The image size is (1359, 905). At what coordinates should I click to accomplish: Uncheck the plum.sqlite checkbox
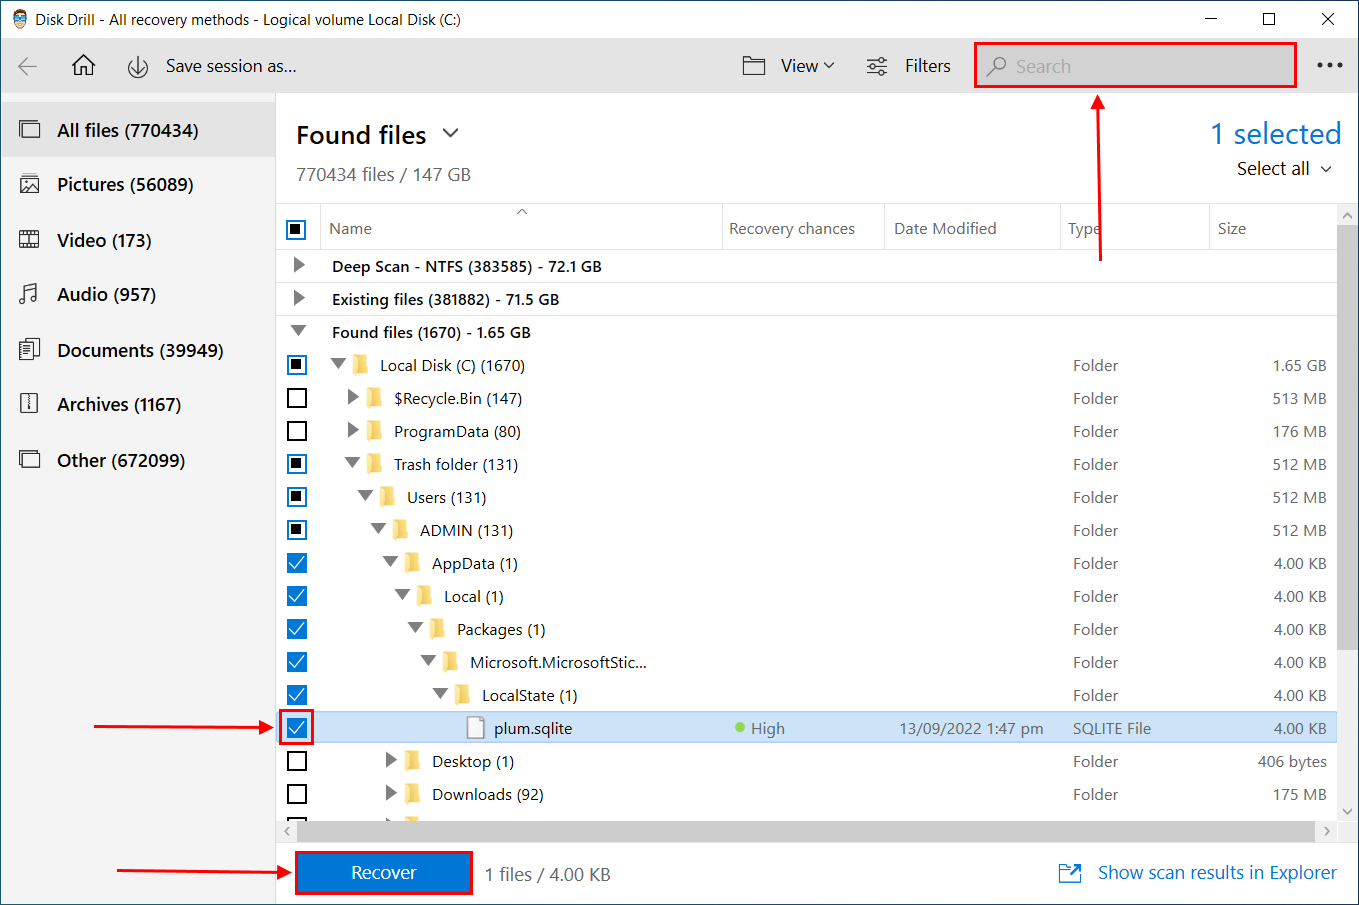point(297,728)
